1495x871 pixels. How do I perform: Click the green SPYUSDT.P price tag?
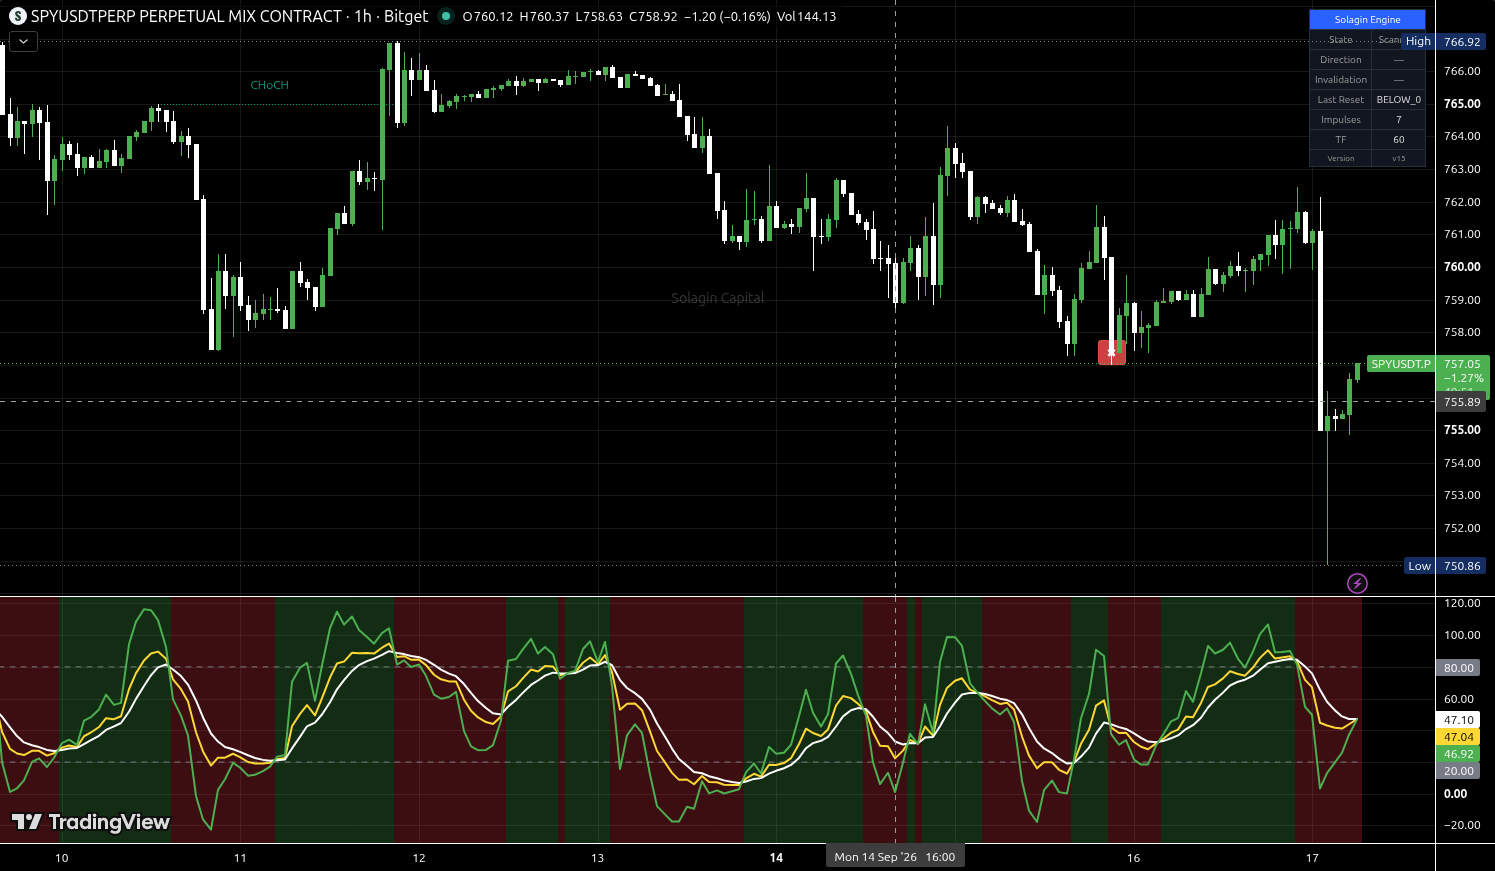pyautogui.click(x=1400, y=364)
